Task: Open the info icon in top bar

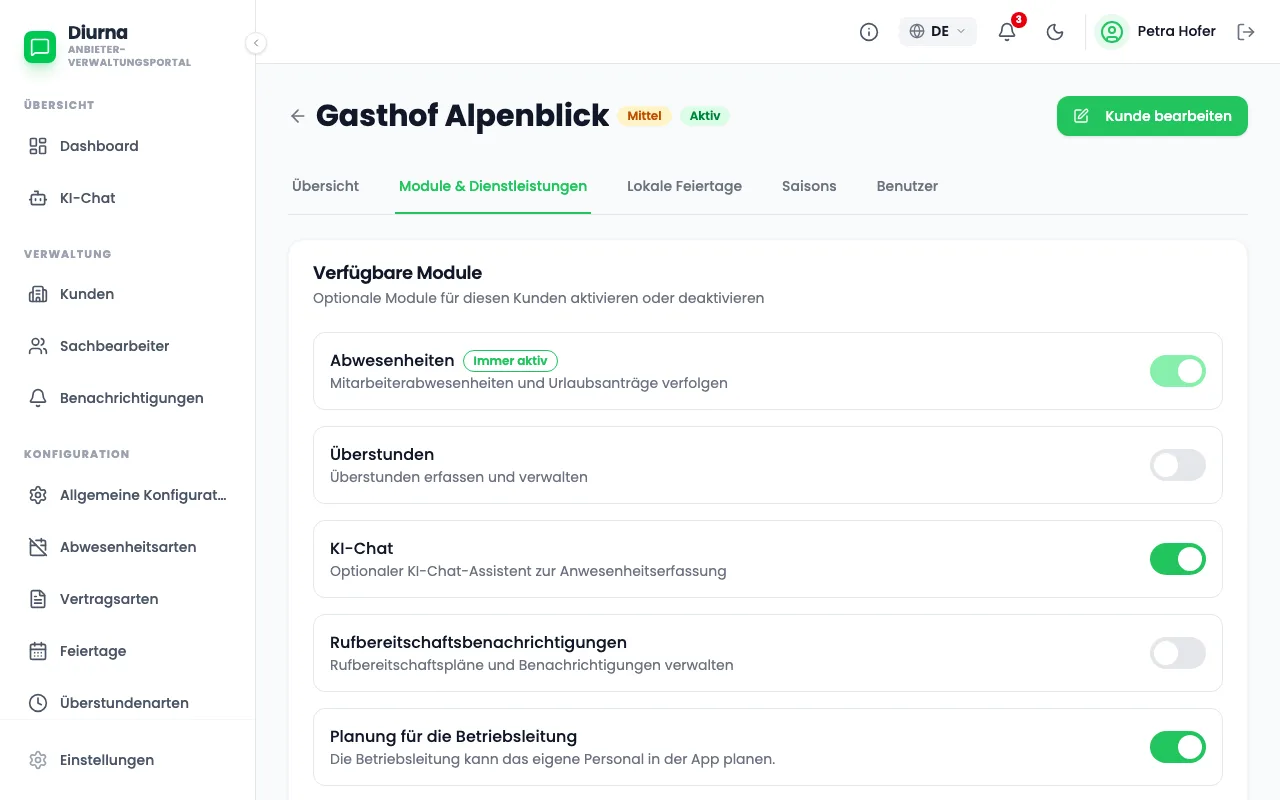Action: (x=869, y=32)
